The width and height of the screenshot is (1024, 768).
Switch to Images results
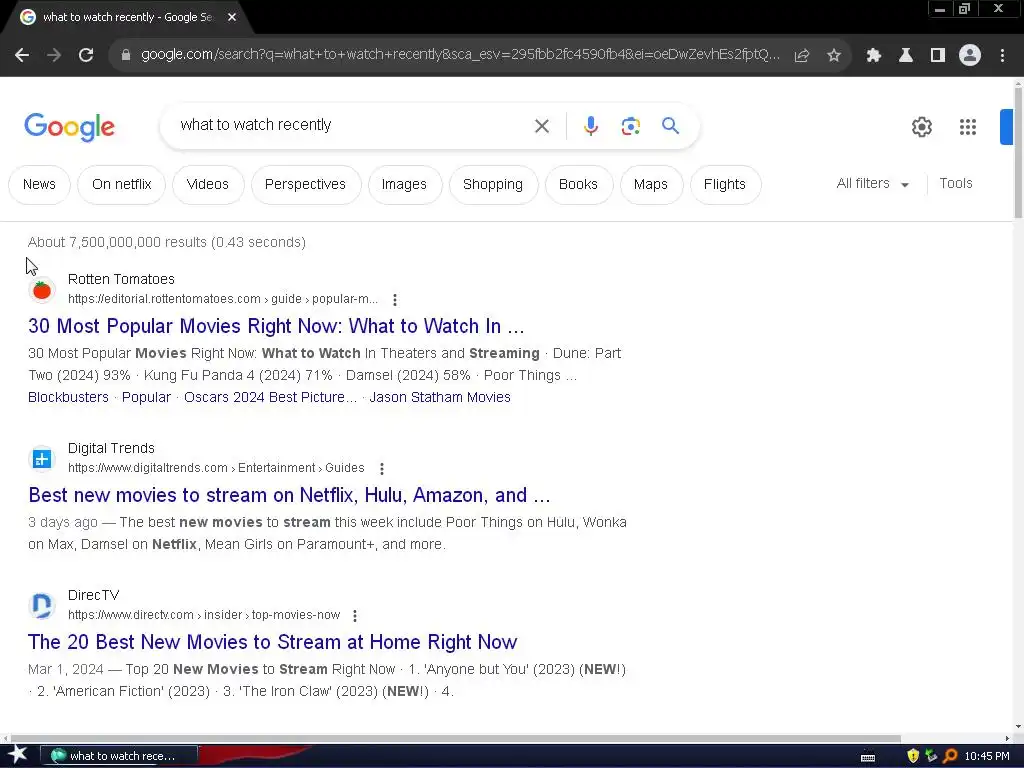(x=404, y=184)
